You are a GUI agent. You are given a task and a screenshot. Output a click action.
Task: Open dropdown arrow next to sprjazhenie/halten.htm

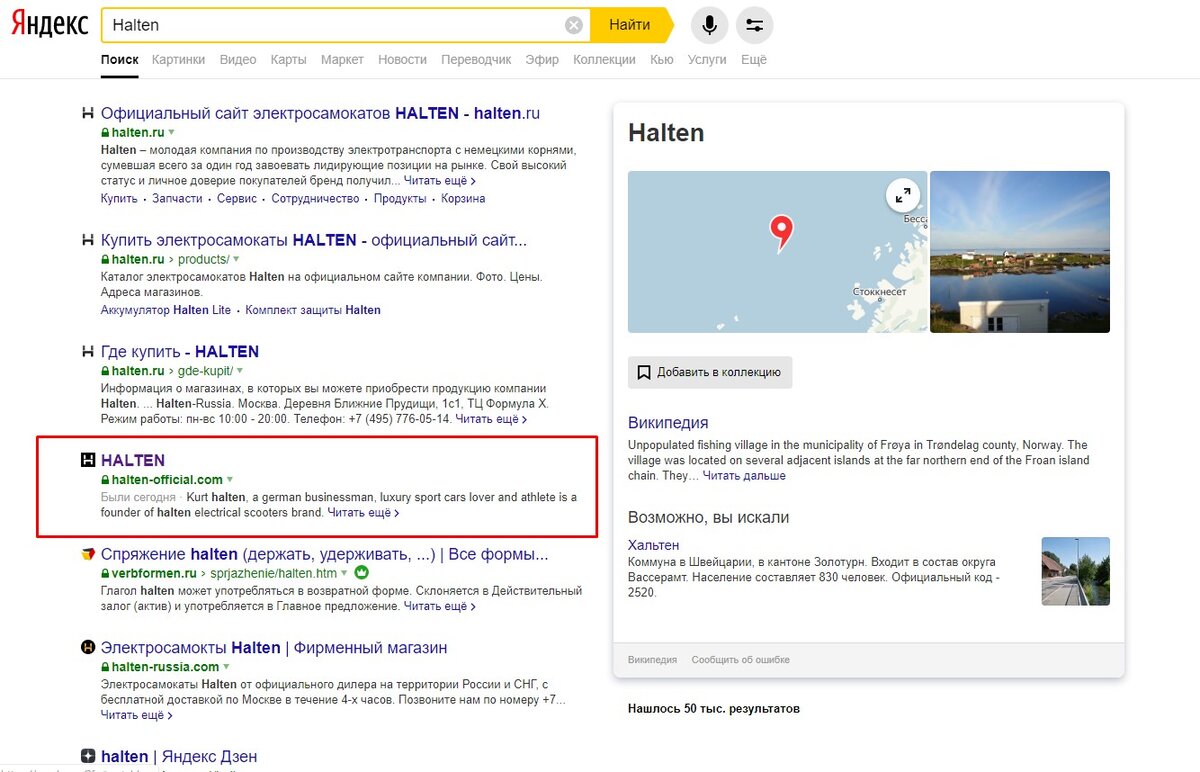(x=345, y=573)
